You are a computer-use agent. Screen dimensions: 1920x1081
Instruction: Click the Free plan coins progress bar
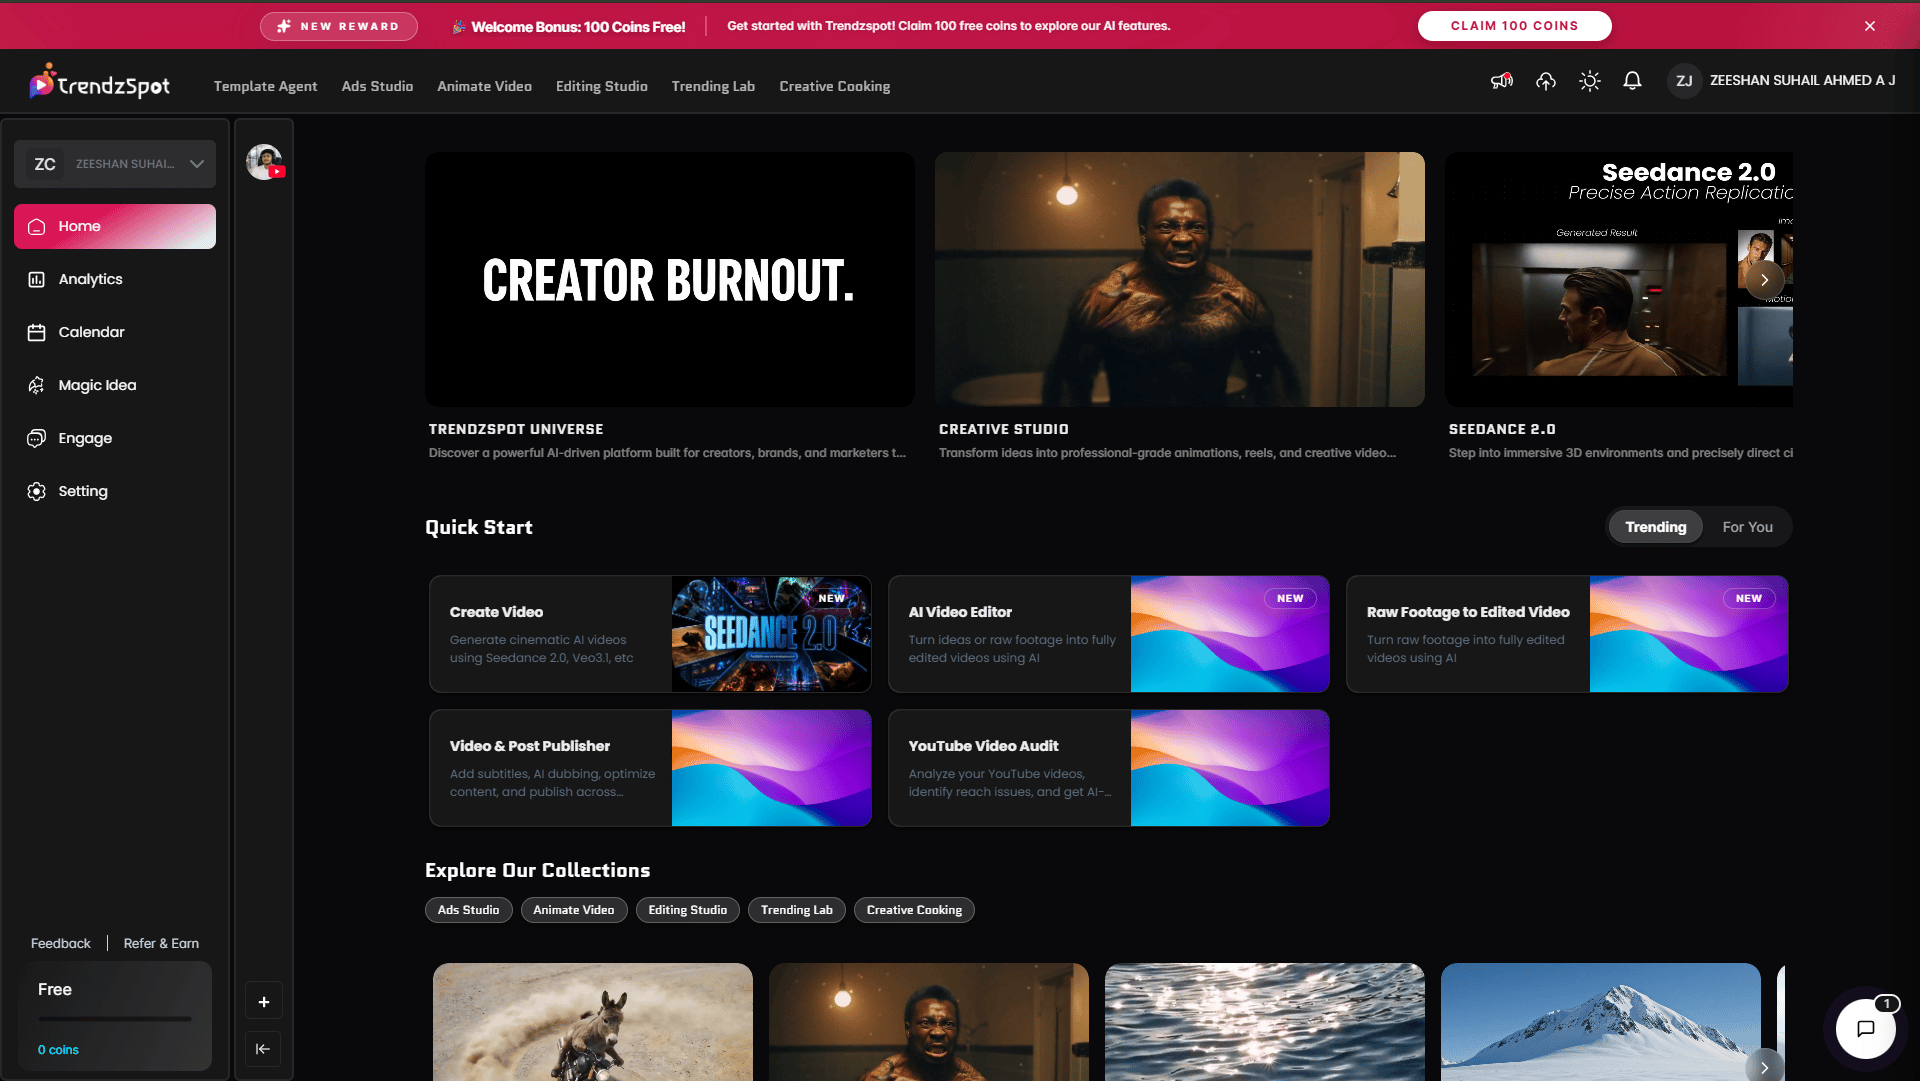coord(115,1019)
